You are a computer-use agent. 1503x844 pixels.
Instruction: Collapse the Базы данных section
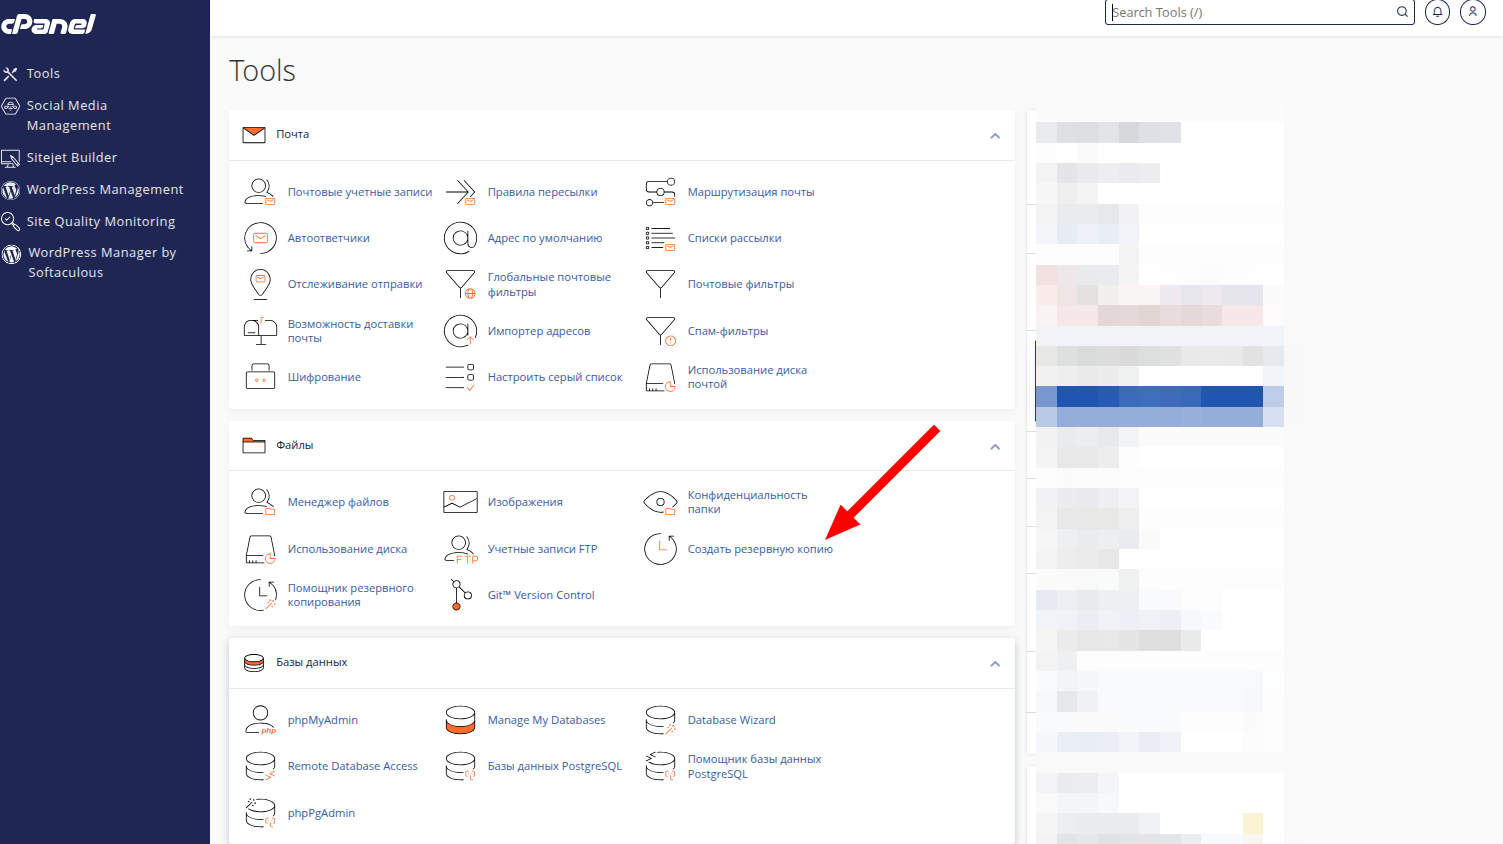995,664
